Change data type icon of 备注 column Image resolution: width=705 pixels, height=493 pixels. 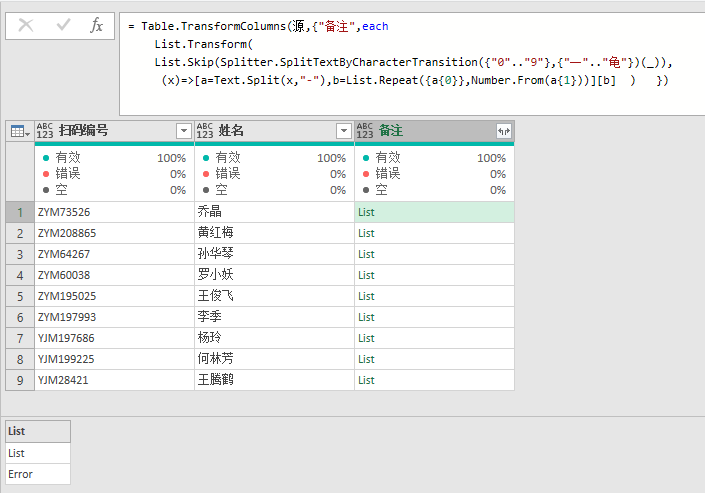point(365,131)
